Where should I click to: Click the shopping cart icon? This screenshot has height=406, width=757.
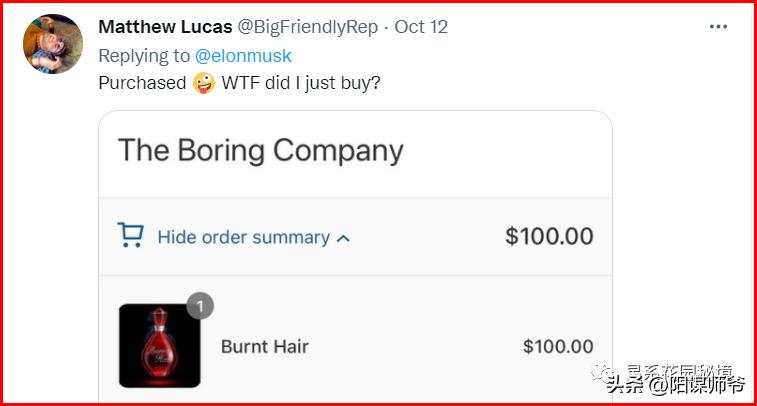pos(131,236)
